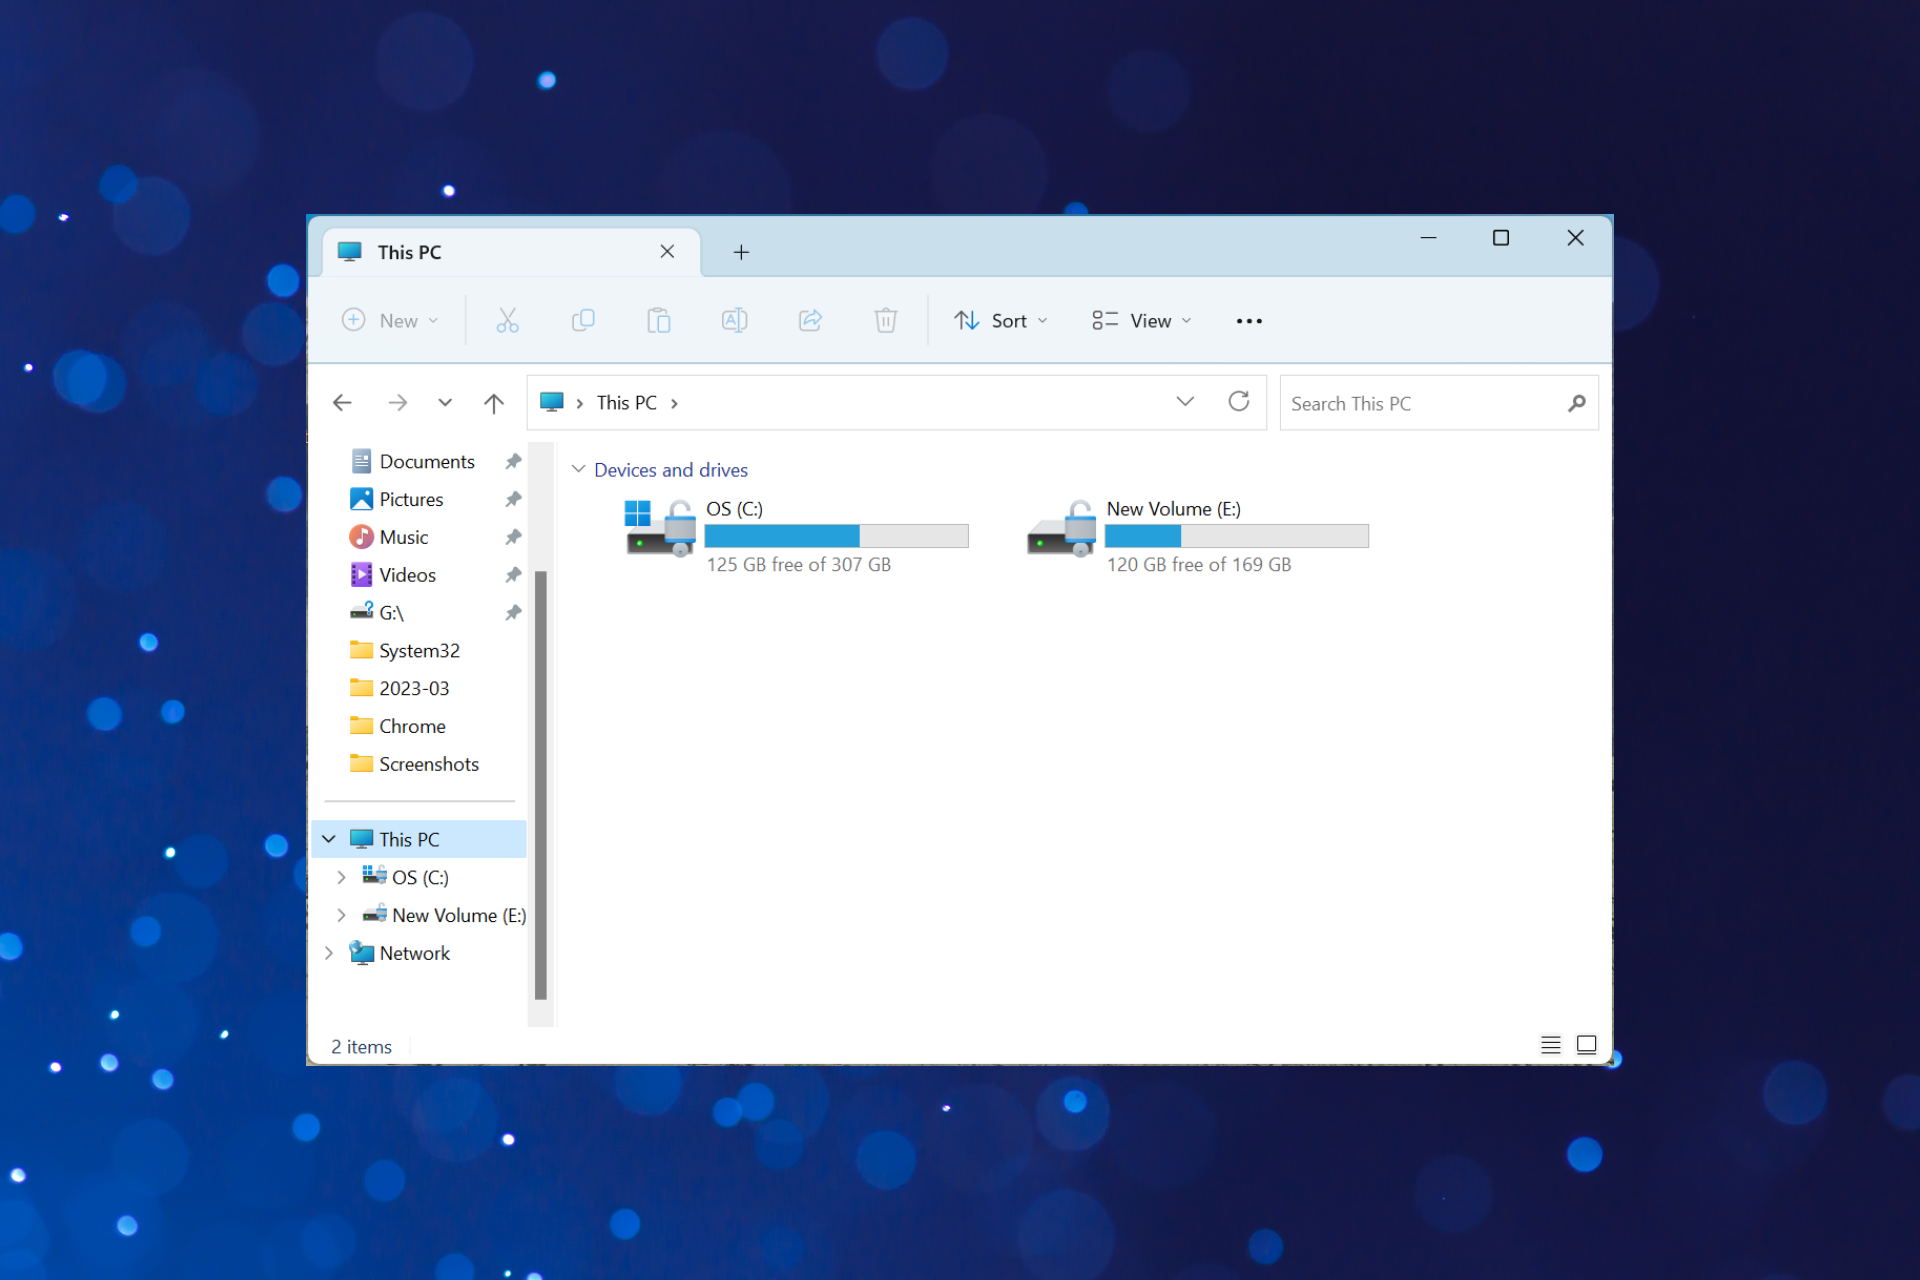Image resolution: width=1920 pixels, height=1280 pixels.
Task: Select the Cut icon in the toolbar
Action: click(507, 320)
